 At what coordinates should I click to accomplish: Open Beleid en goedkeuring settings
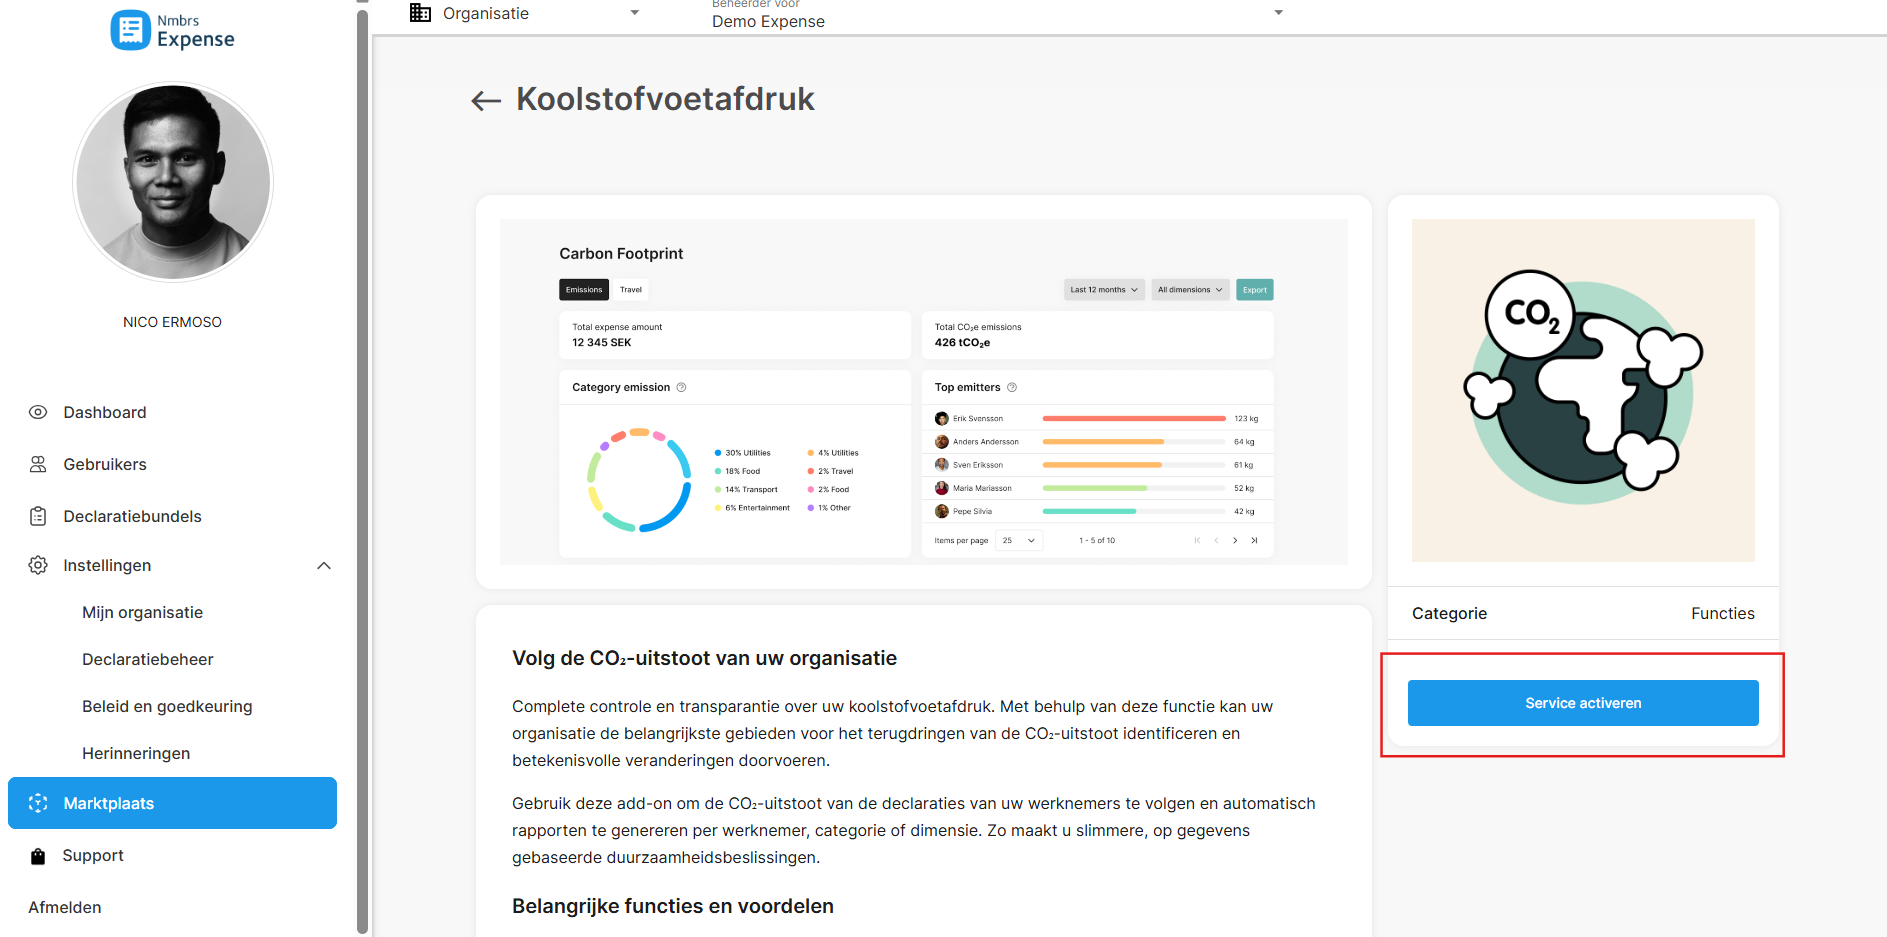click(167, 706)
